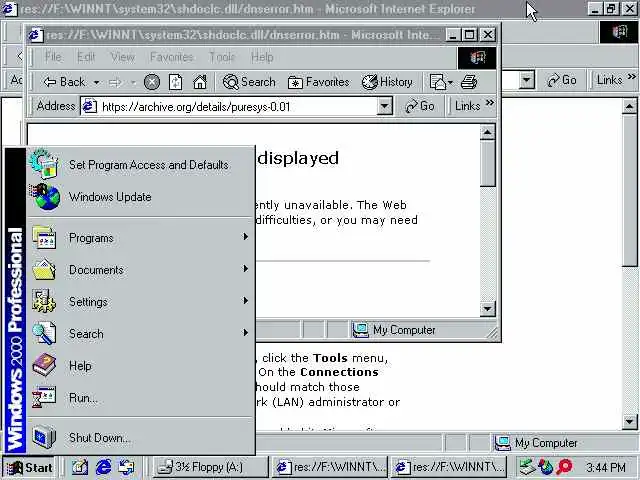
Task: Click the address field with archive.org URL
Action: pos(229,107)
